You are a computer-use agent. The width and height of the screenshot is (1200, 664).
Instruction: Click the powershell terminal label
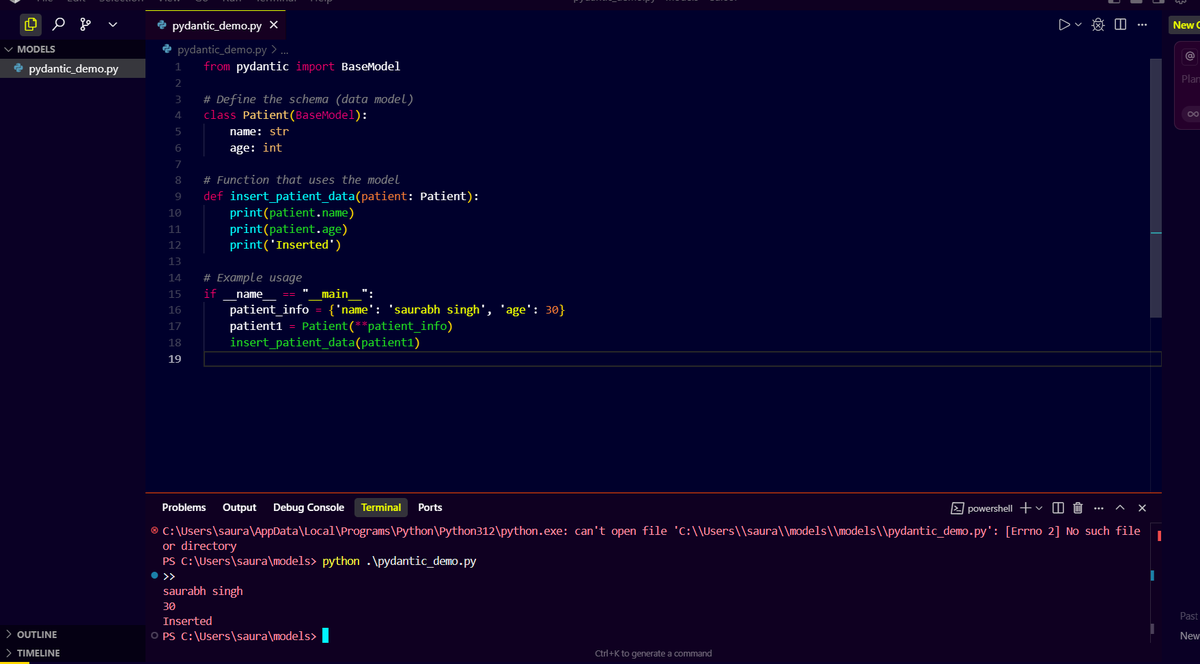coord(982,508)
